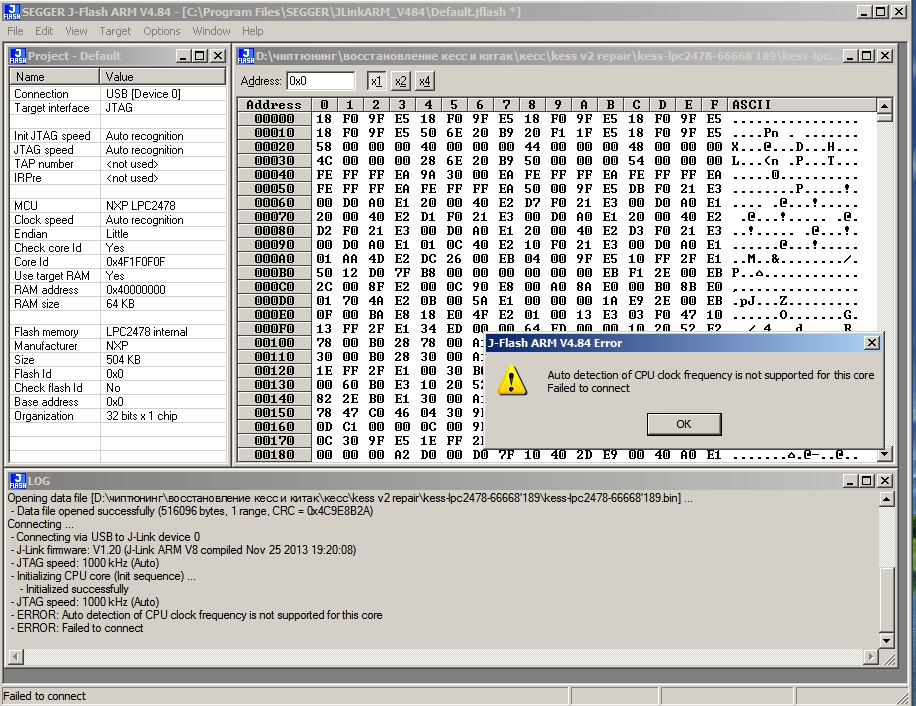Viewport: 916px width, 706px height.
Task: Maximize the data file hex window
Action: (867, 55)
